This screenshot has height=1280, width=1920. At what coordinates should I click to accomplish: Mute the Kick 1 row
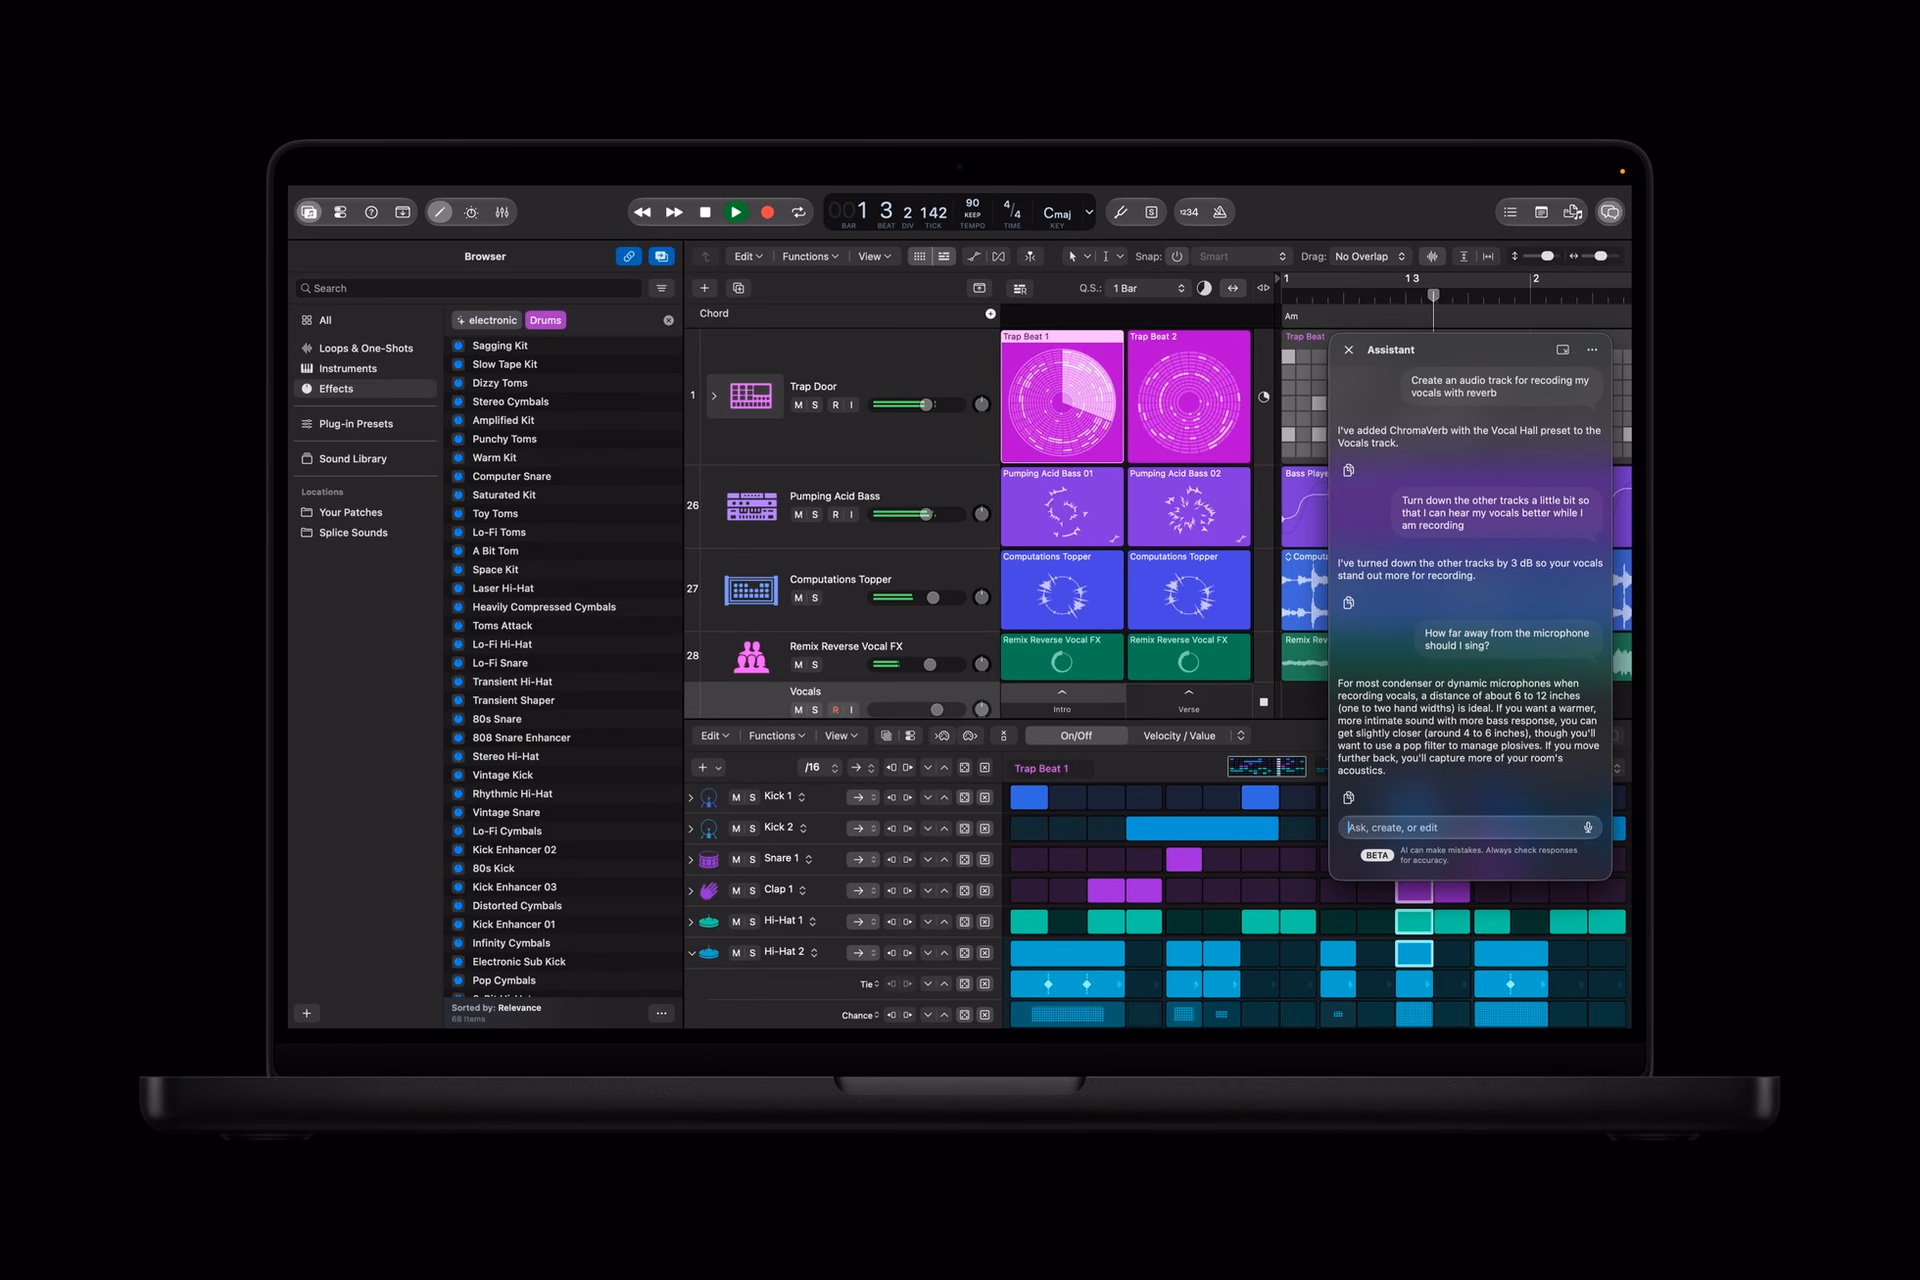point(736,798)
